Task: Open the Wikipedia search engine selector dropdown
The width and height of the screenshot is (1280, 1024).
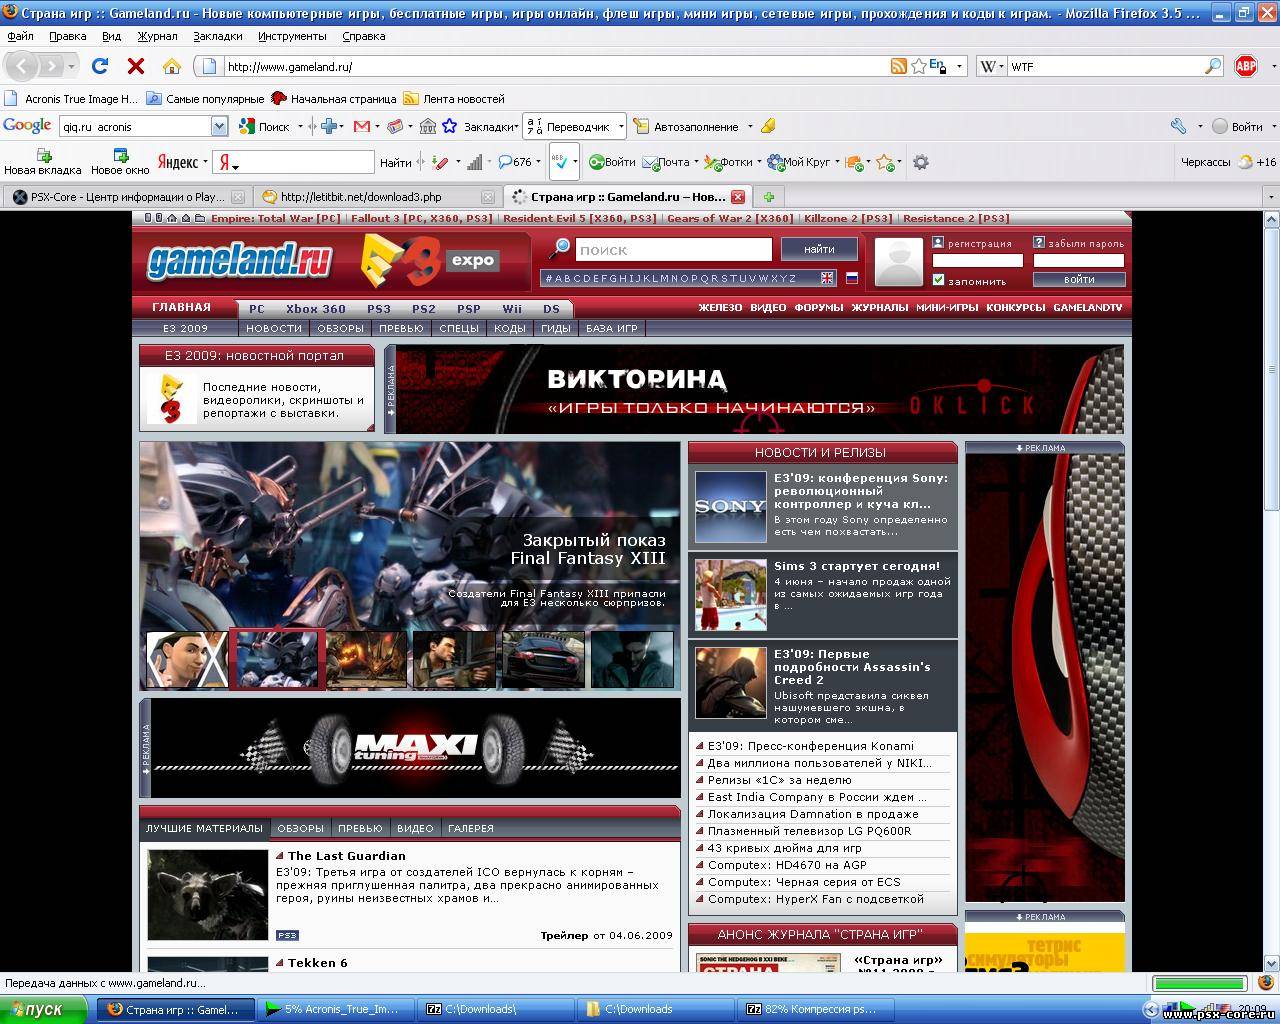Action: 1000,66
